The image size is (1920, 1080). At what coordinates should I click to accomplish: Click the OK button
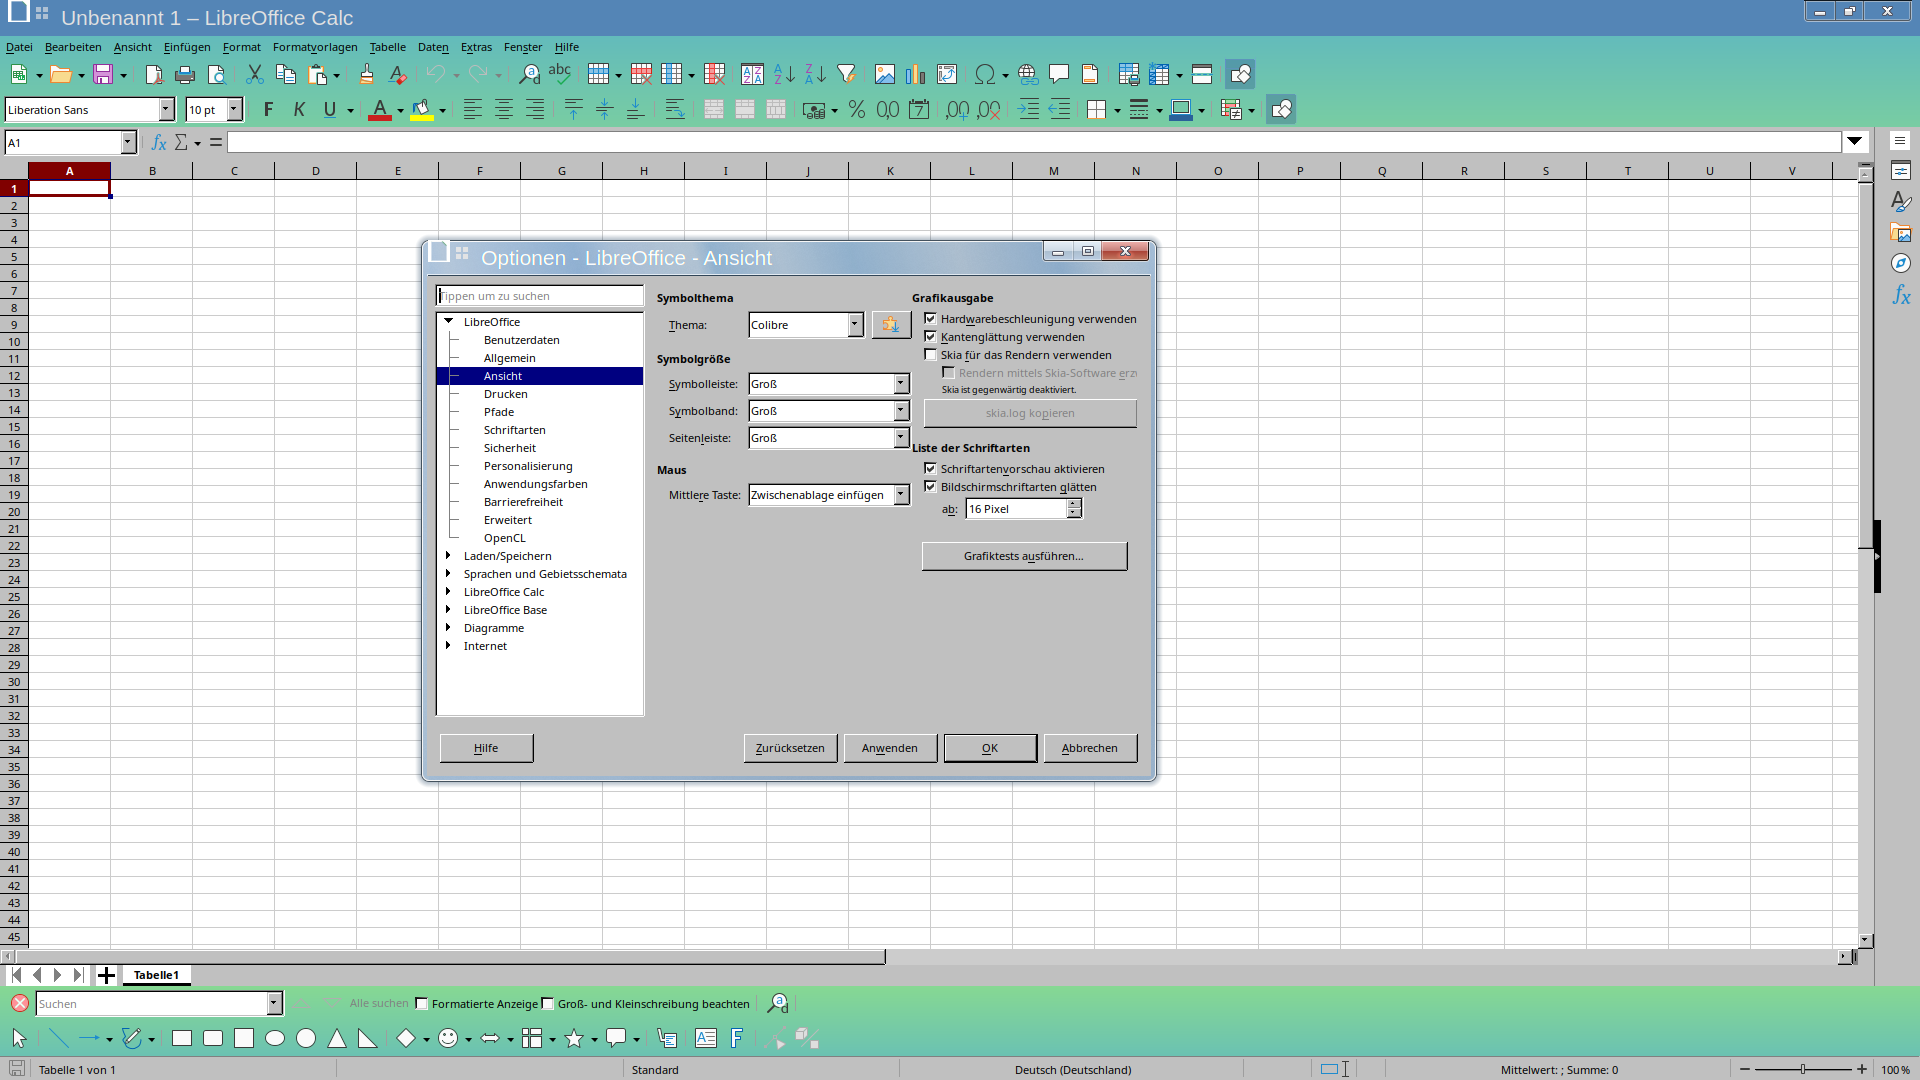(990, 748)
